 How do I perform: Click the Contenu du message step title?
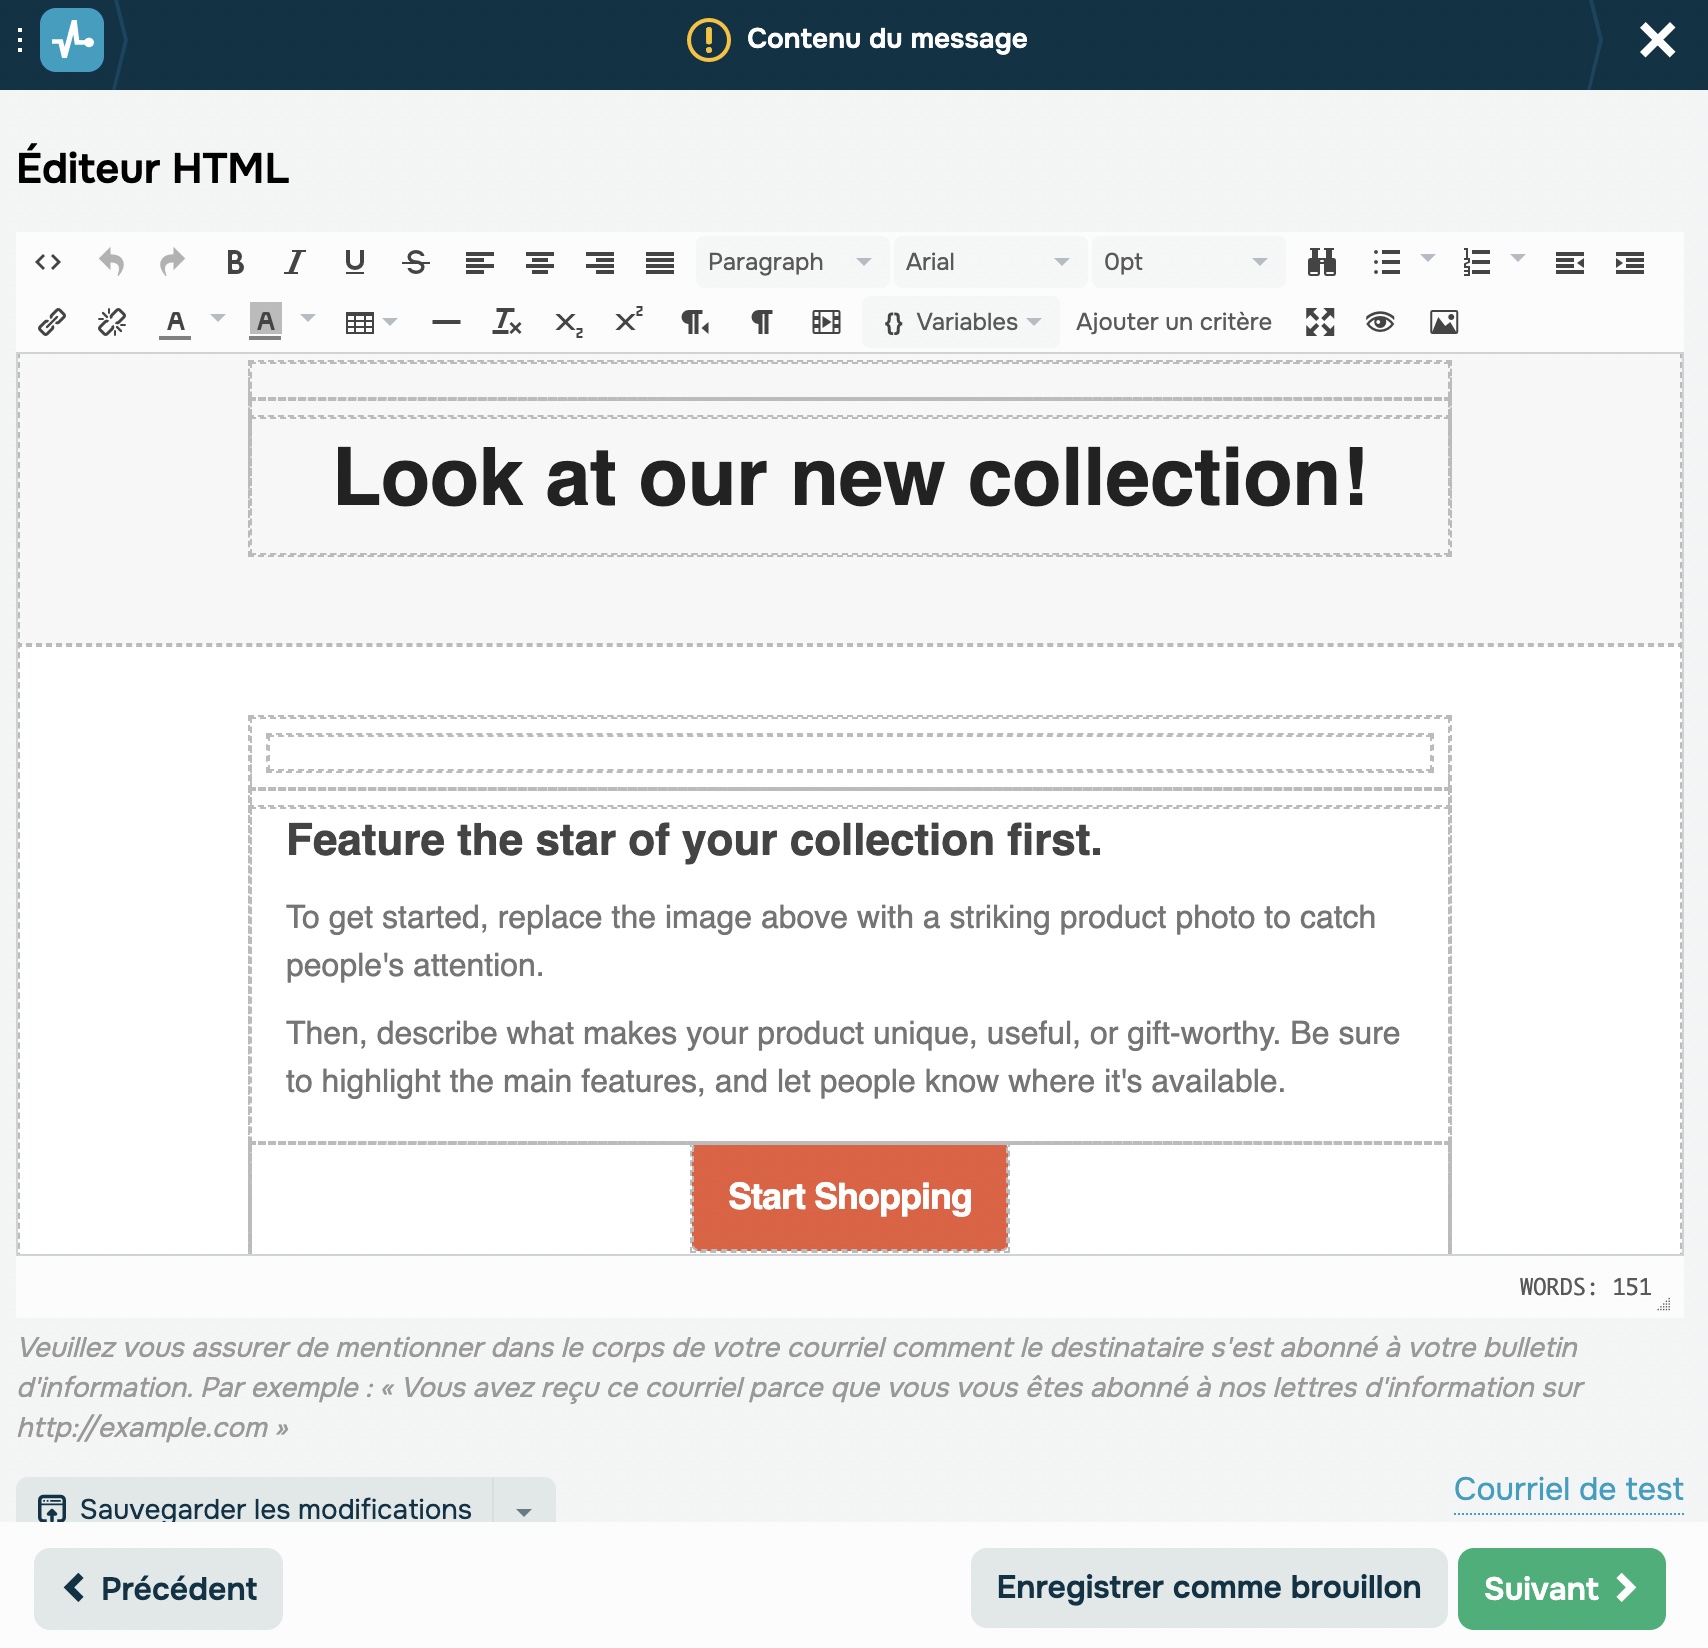click(x=887, y=39)
